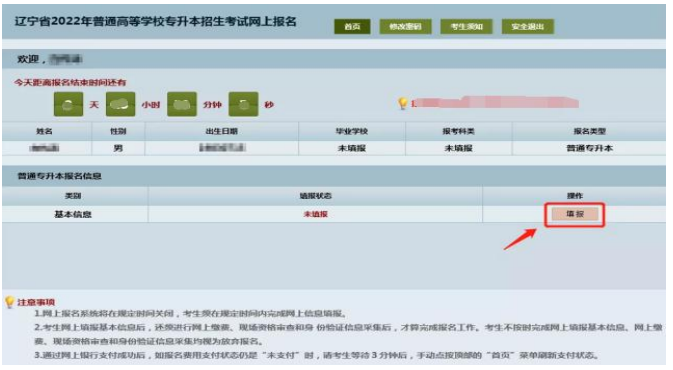Click the 普通专升本 cell under 报名类型
673x370 pixels.
click(589, 148)
